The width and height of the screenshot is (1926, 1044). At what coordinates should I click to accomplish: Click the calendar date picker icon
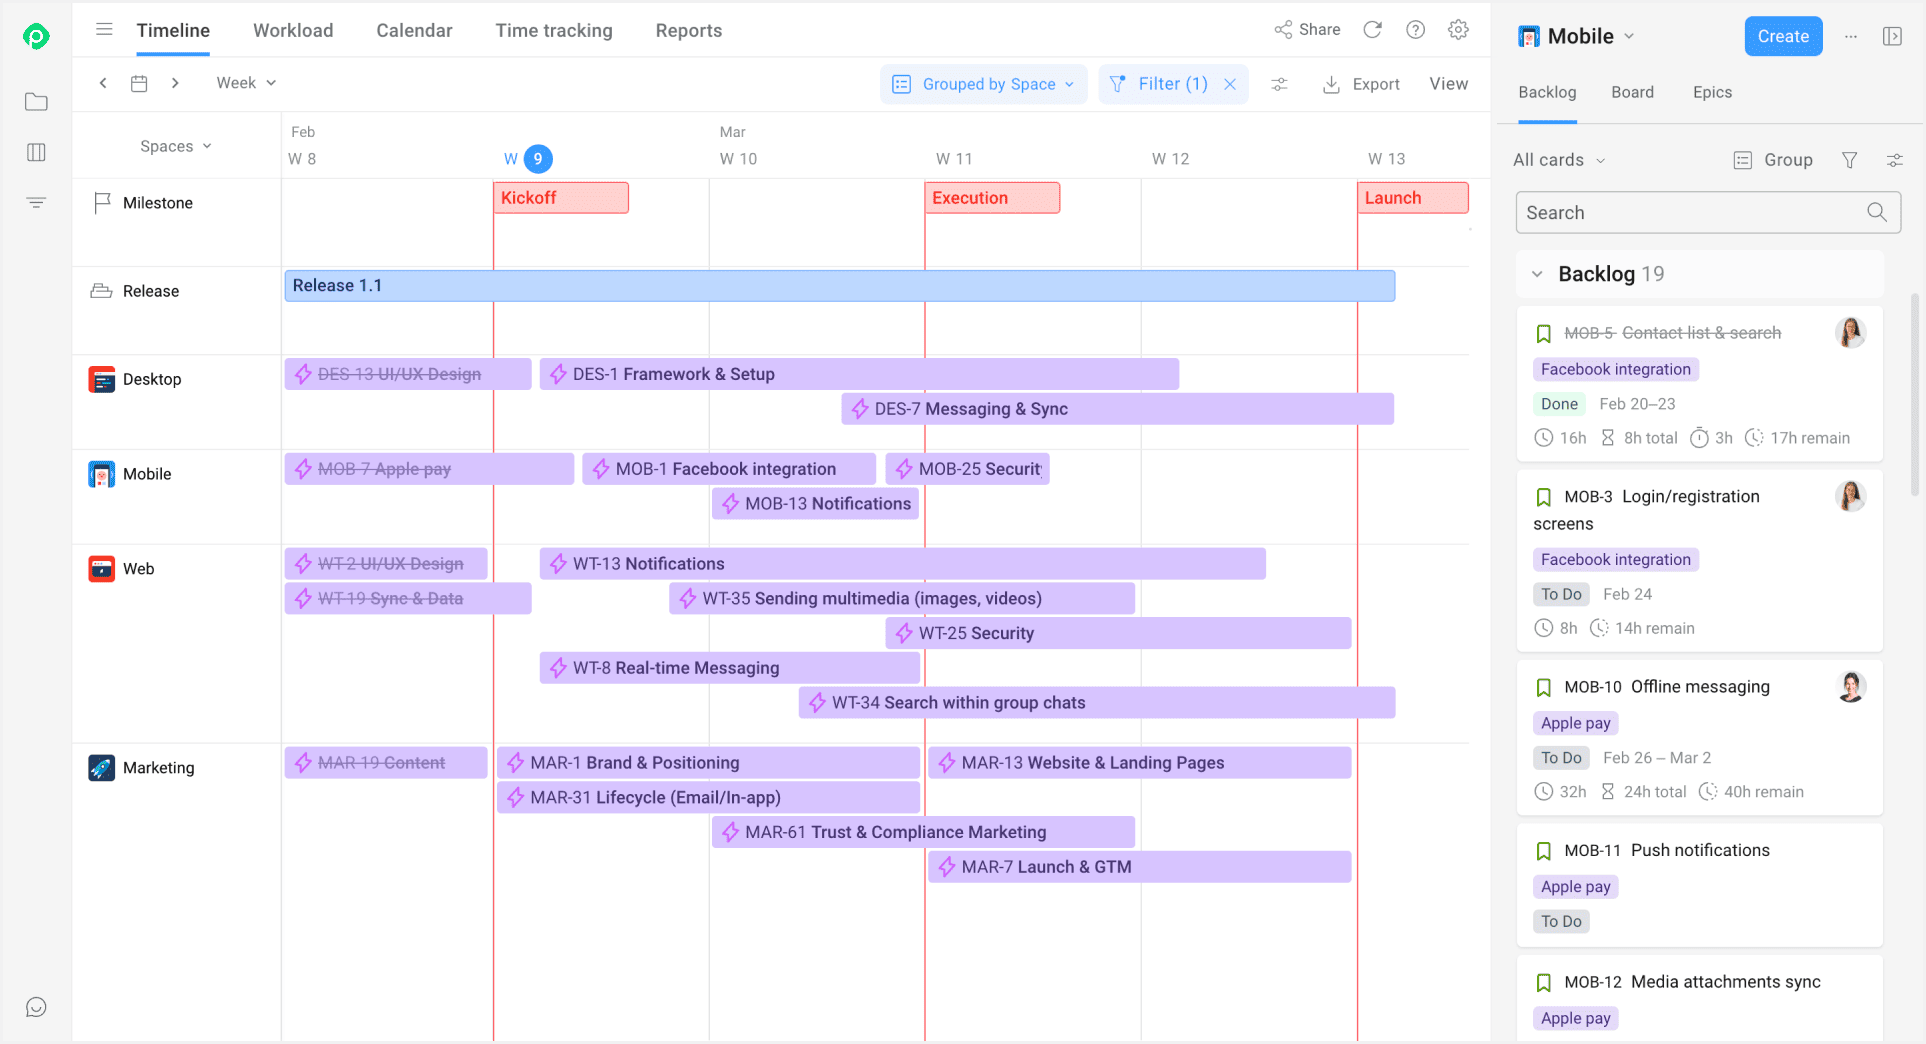click(139, 84)
